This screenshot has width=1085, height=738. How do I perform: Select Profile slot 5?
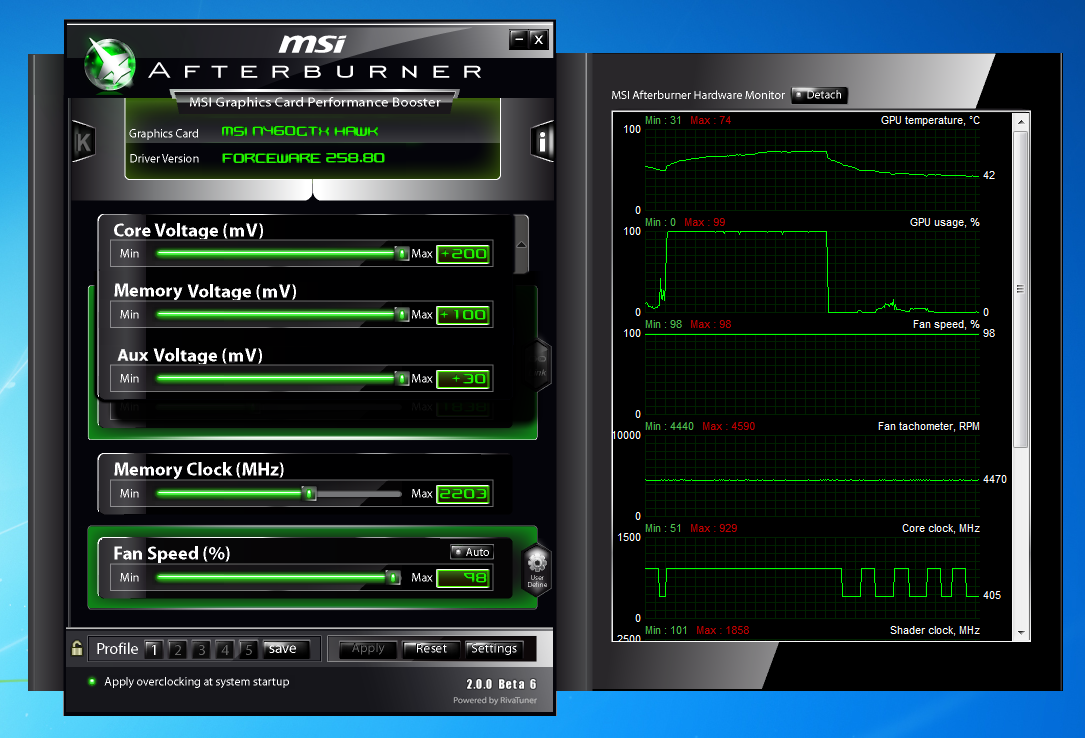point(248,649)
